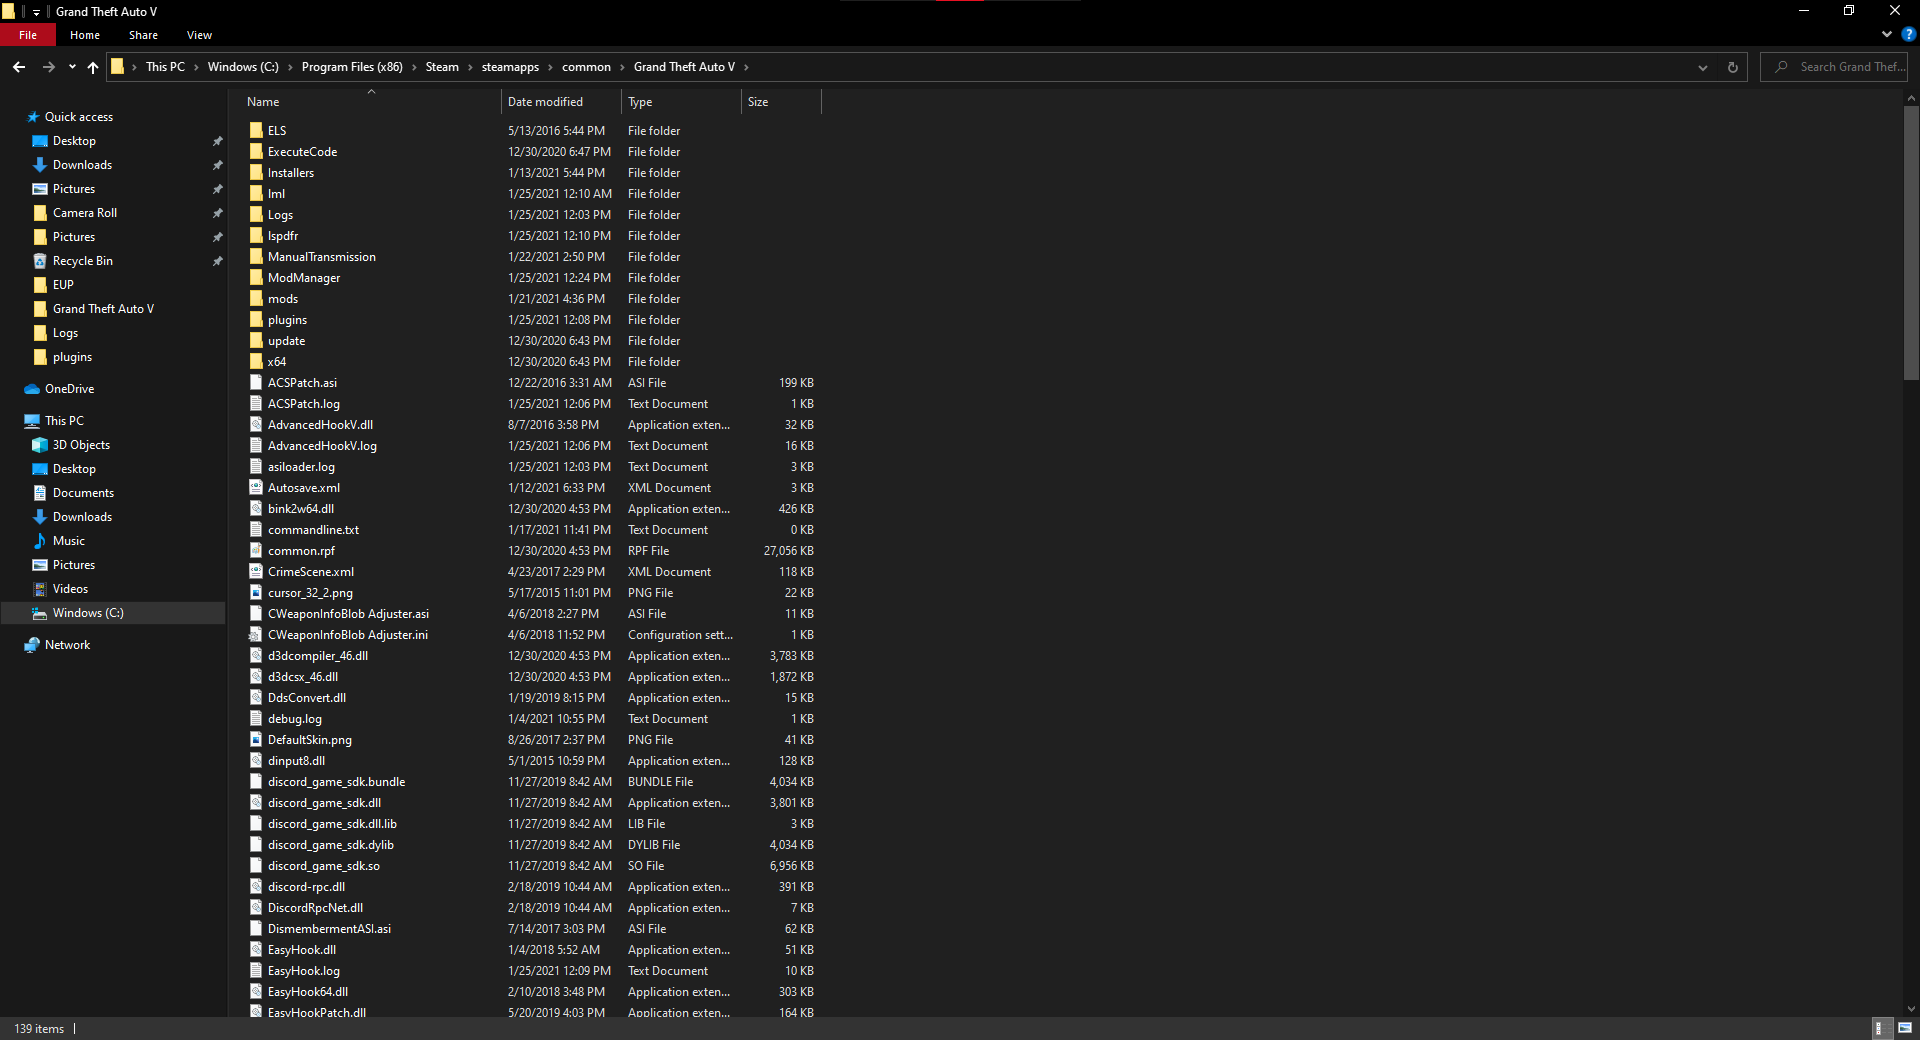Click the CrimeScene.xml file icon

[x=256, y=571]
